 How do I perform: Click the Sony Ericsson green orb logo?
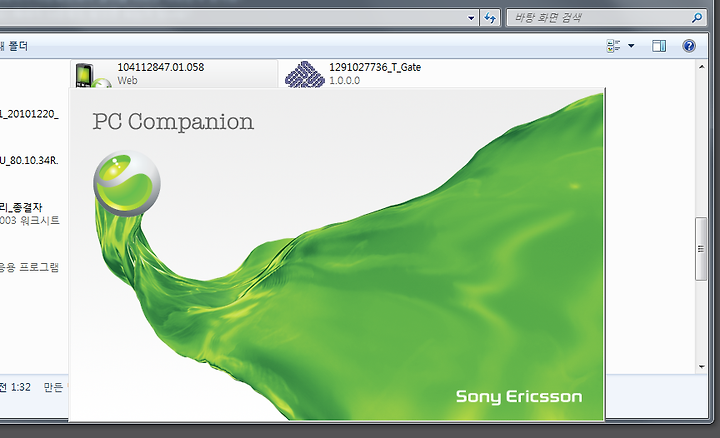[127, 183]
